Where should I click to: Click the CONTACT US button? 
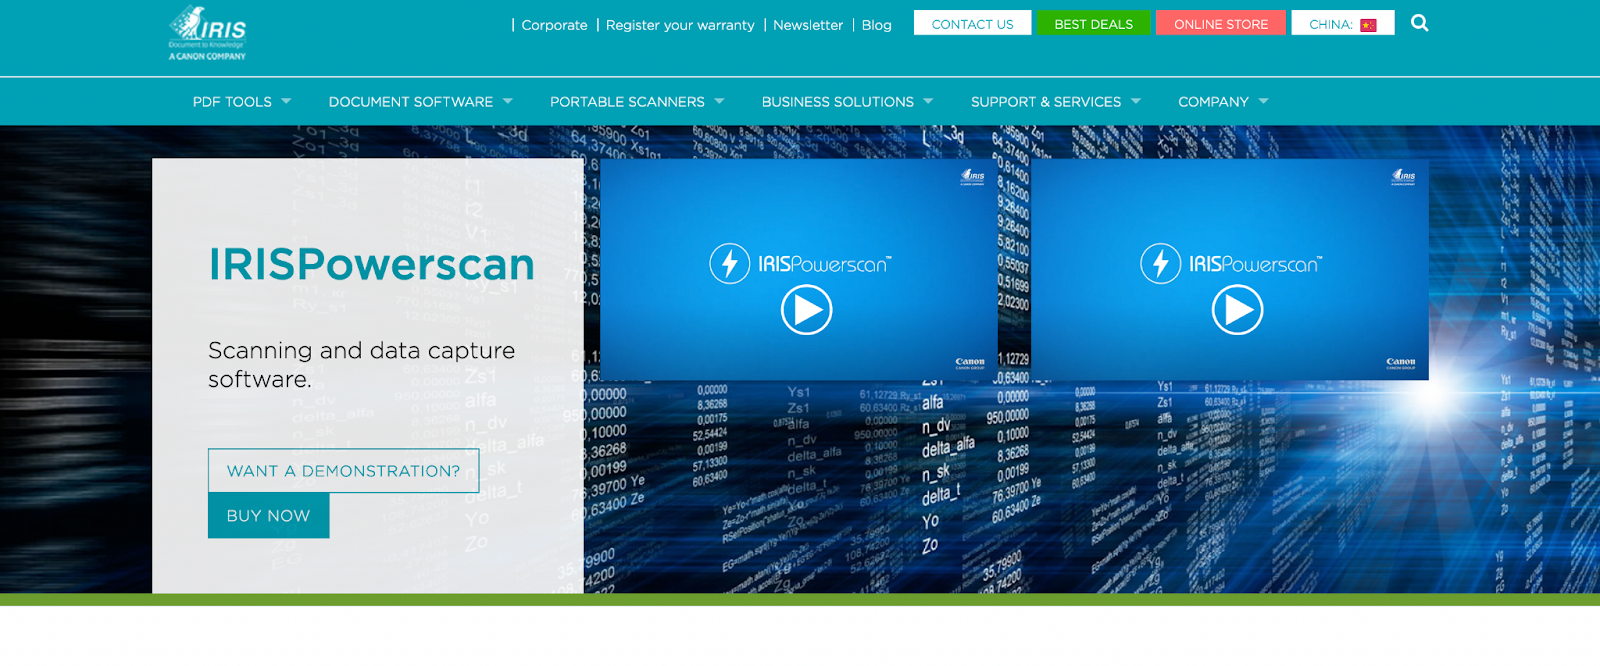[x=972, y=23]
